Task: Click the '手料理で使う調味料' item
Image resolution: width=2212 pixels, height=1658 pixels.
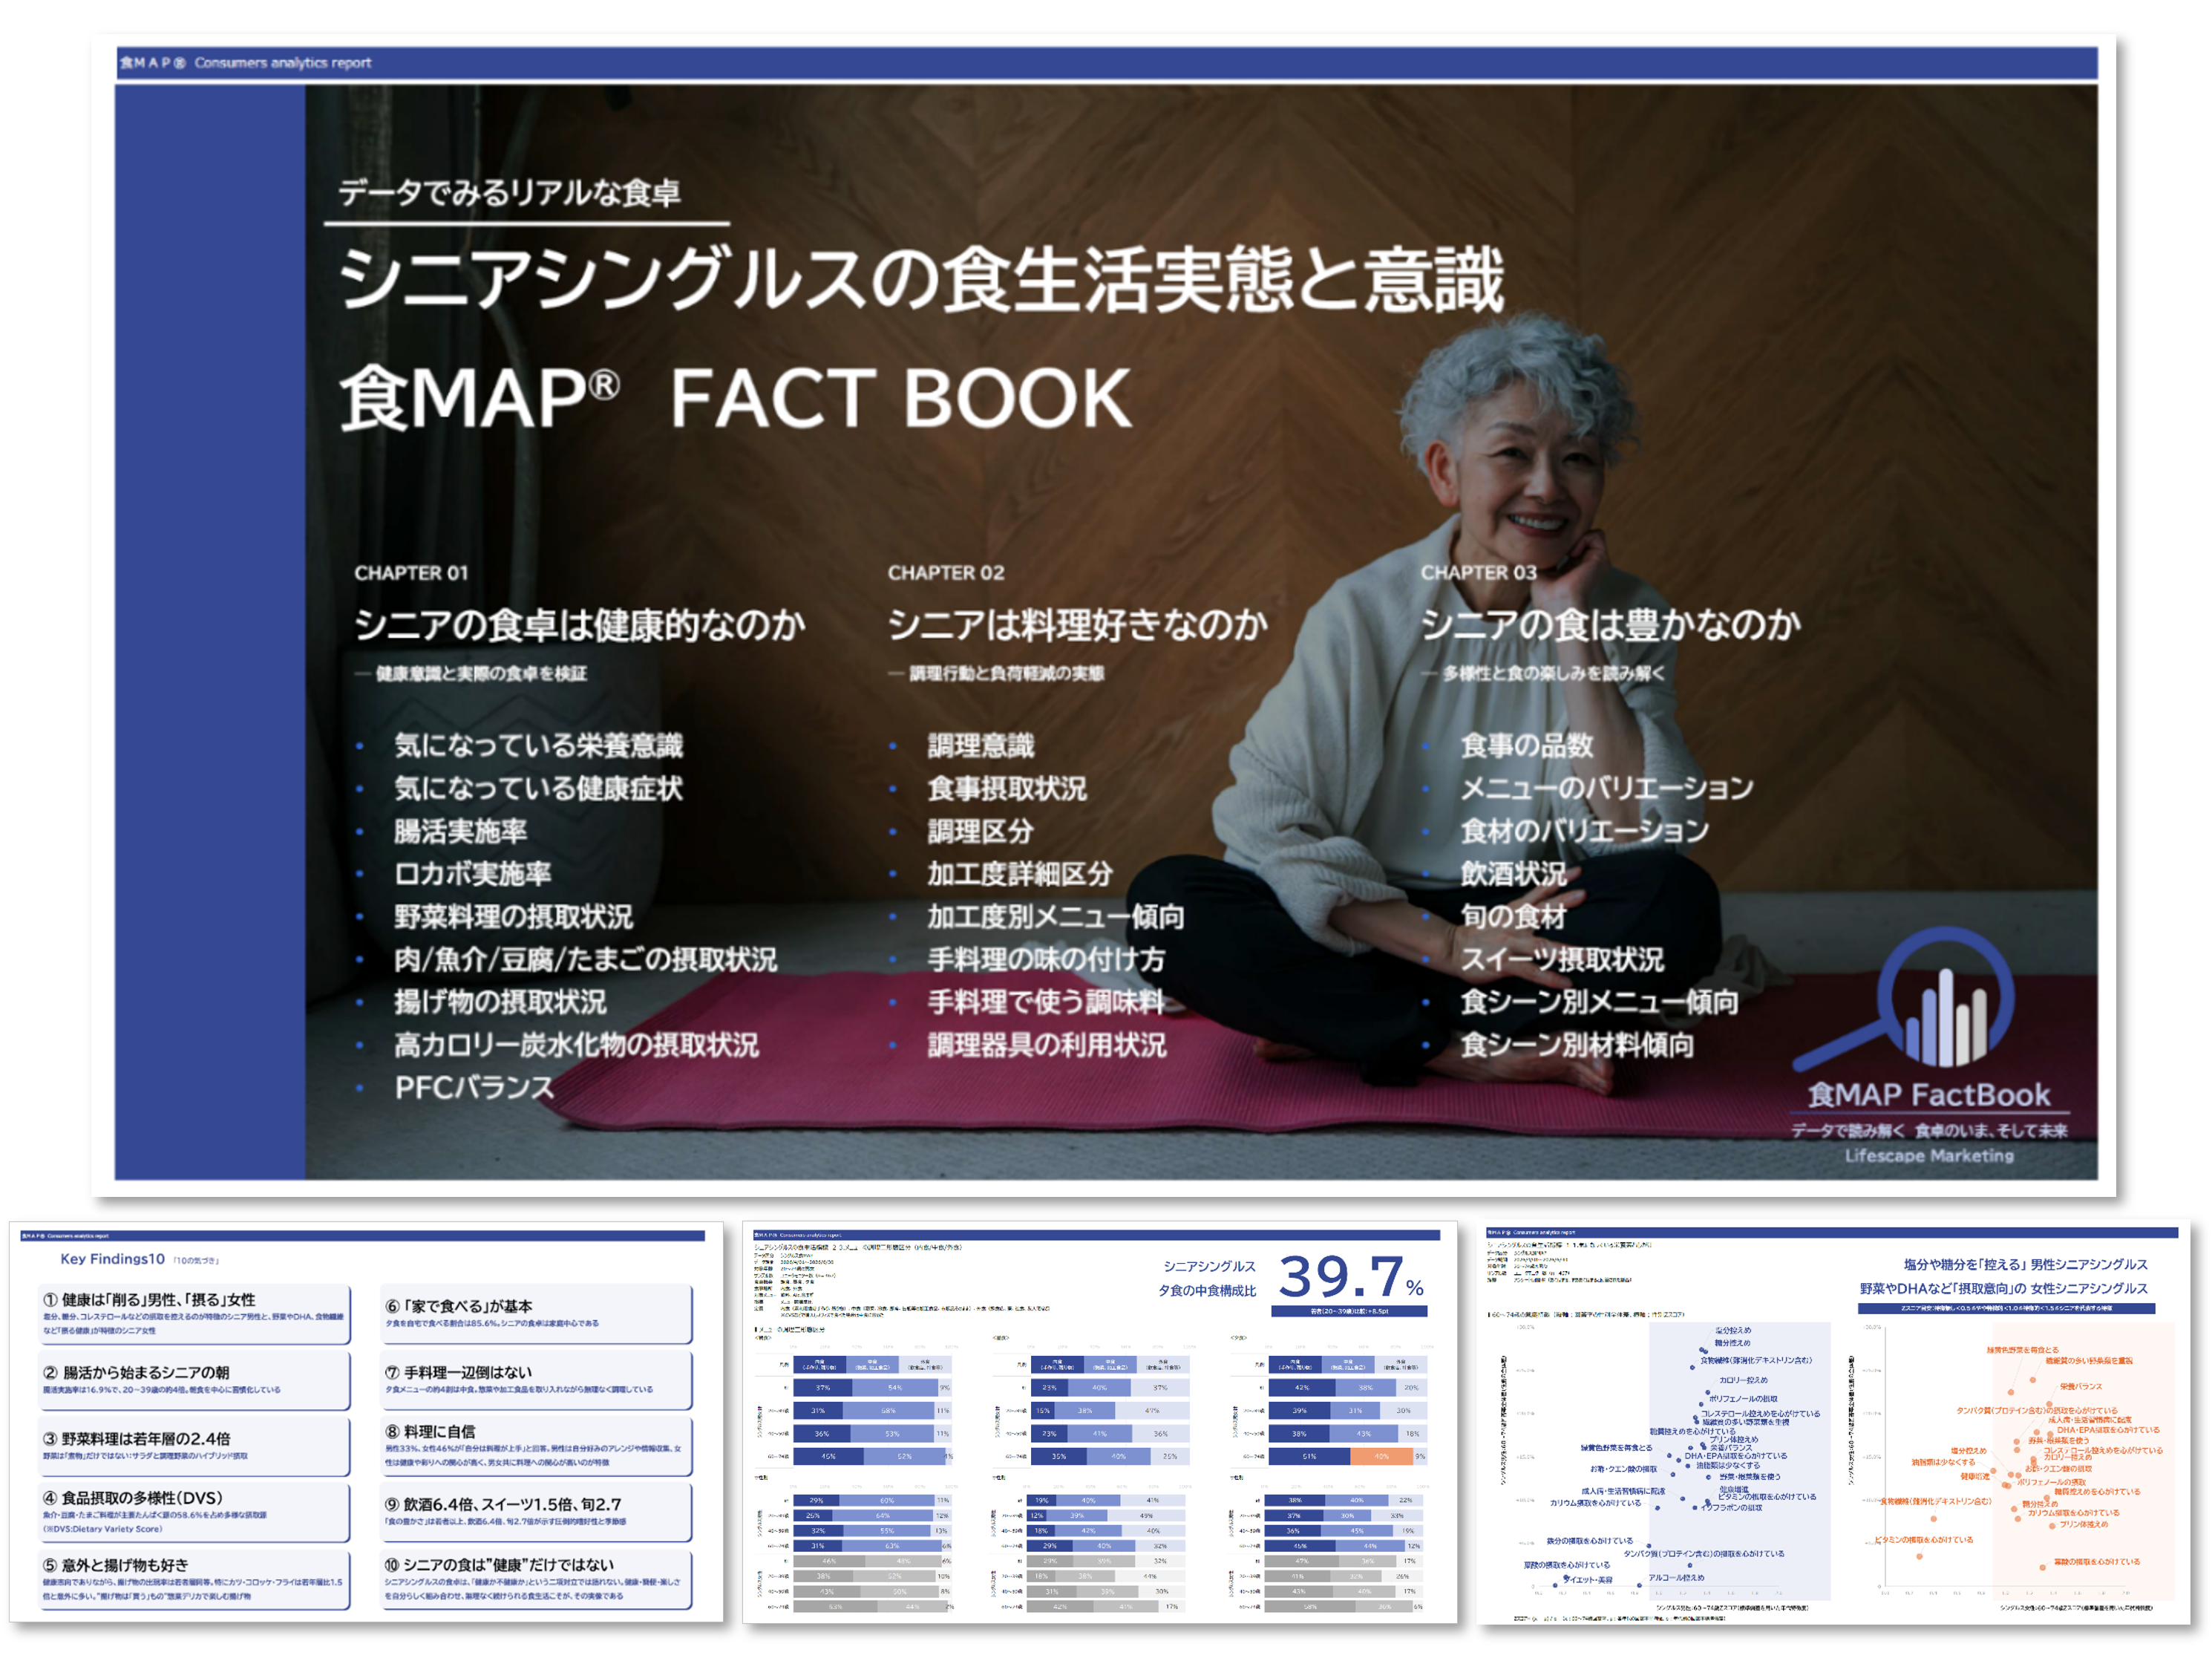Action: (1046, 1002)
